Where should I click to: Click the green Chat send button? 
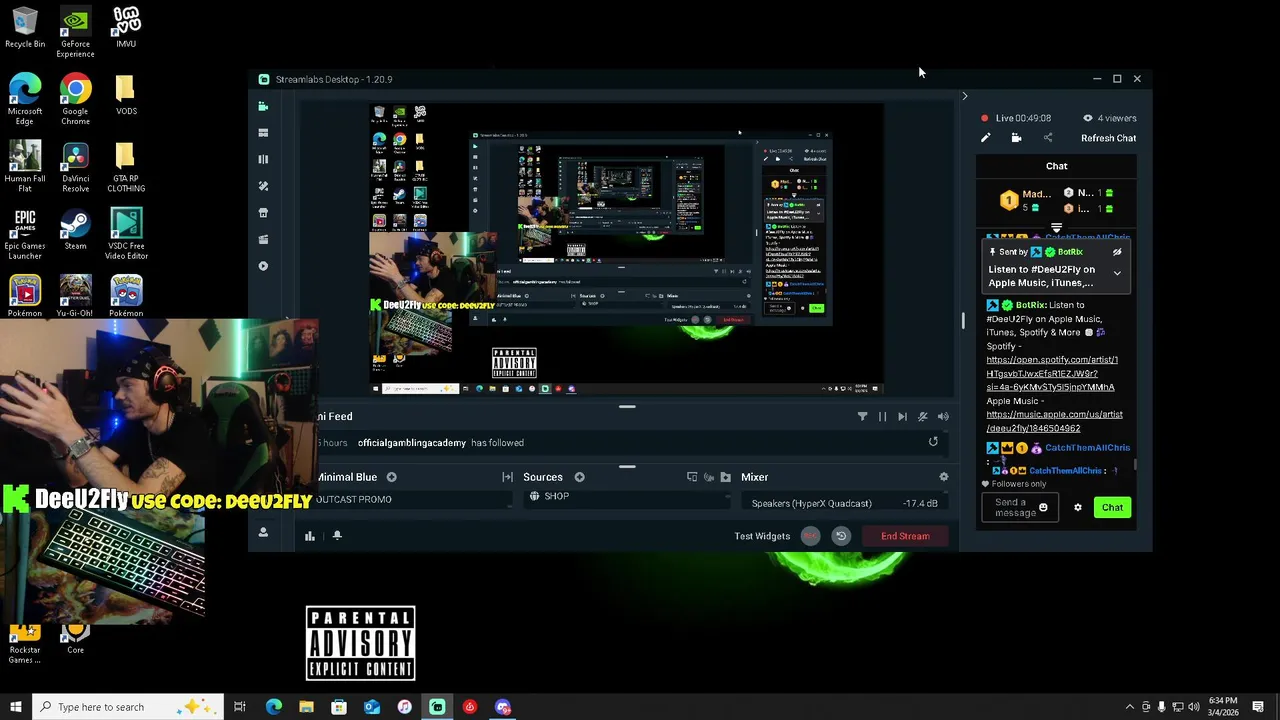pyautogui.click(x=1112, y=507)
